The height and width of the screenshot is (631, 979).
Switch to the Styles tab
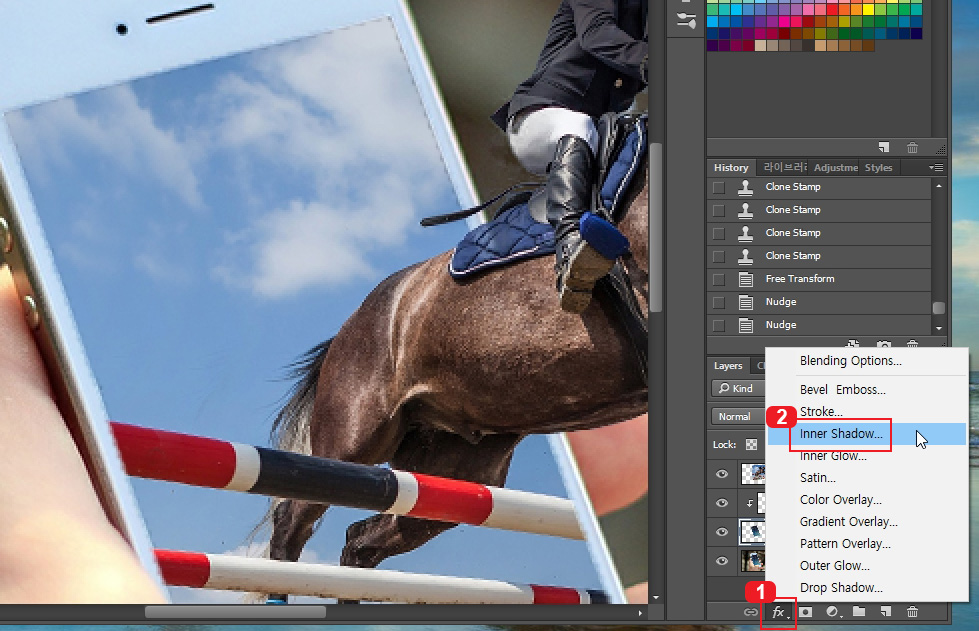tap(878, 167)
